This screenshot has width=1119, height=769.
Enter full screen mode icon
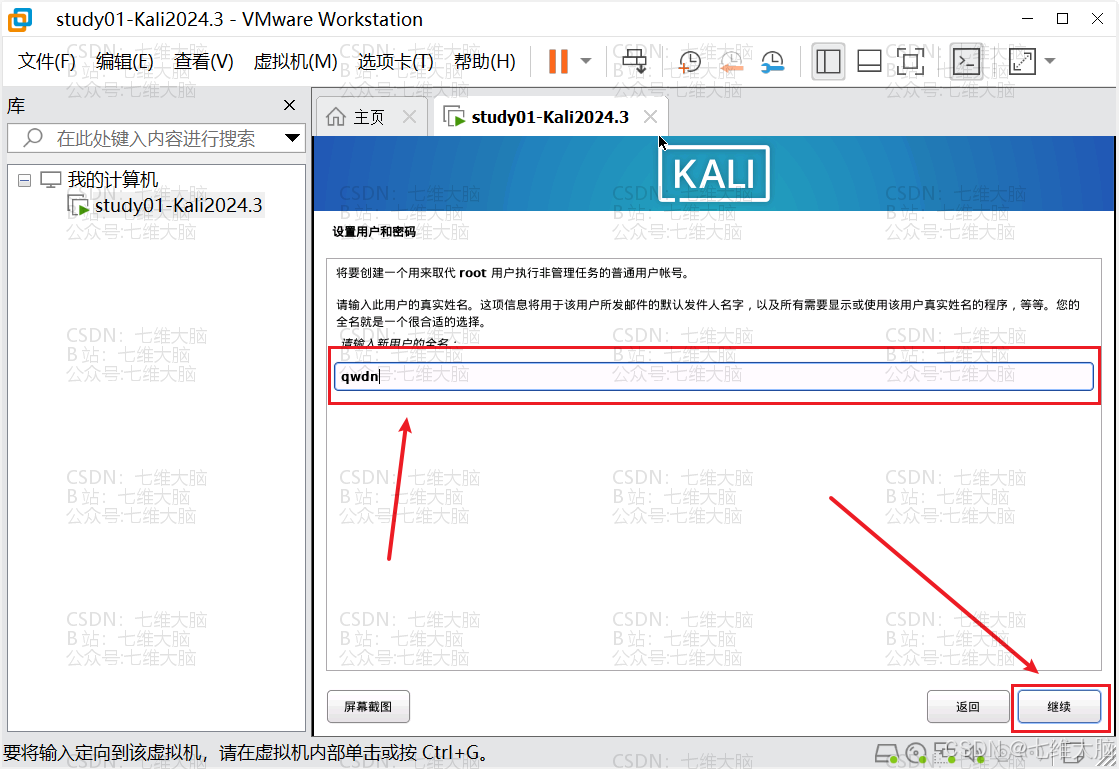click(x=910, y=61)
